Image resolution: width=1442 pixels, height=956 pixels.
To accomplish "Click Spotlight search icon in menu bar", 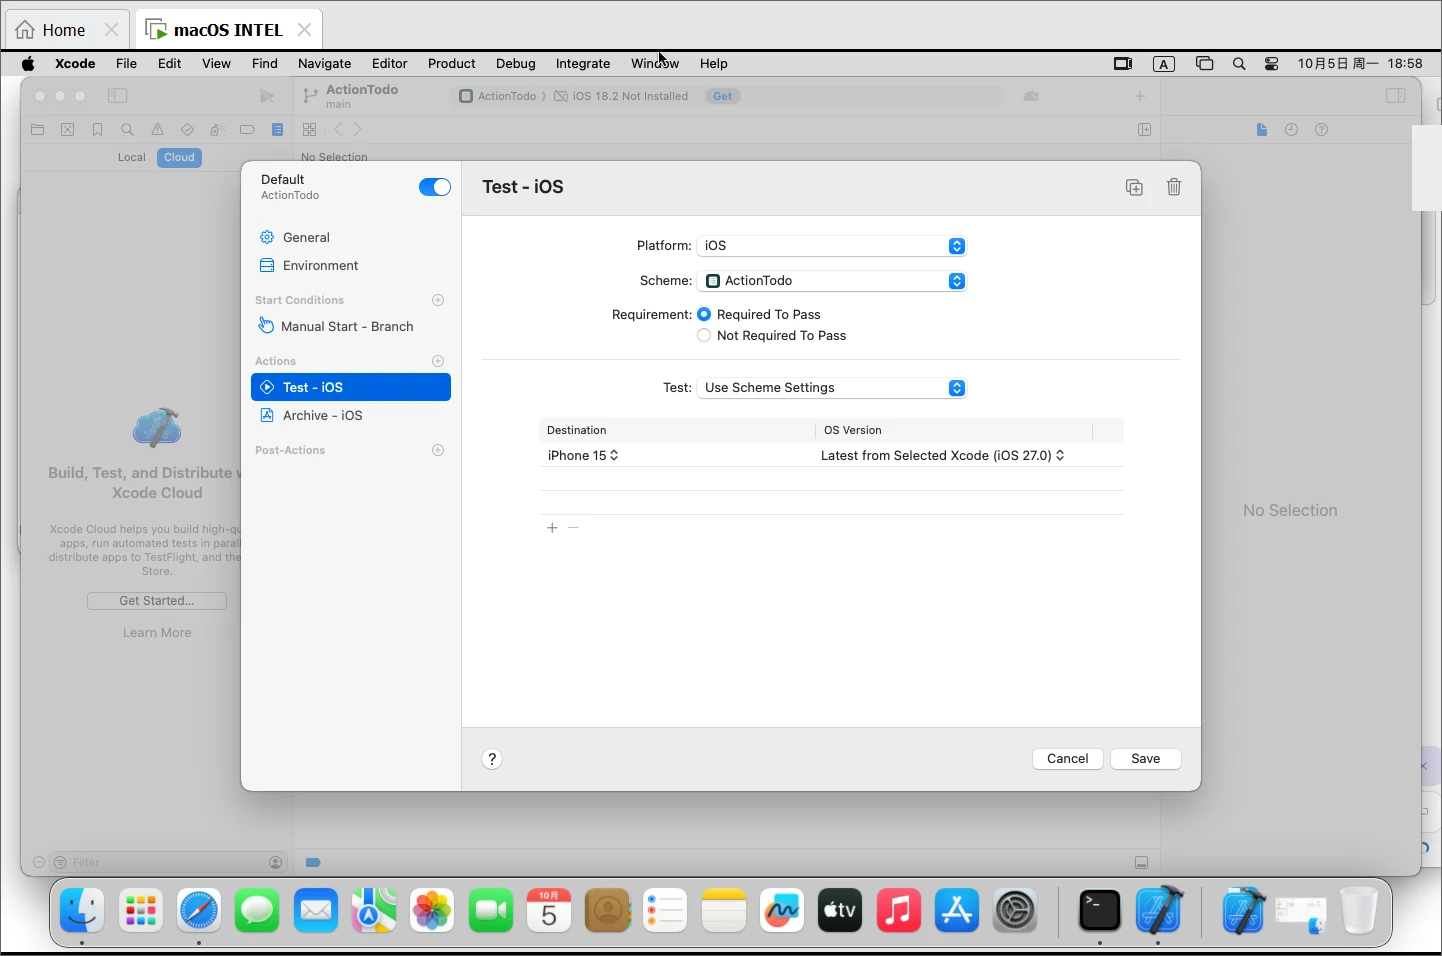I will 1239,64.
